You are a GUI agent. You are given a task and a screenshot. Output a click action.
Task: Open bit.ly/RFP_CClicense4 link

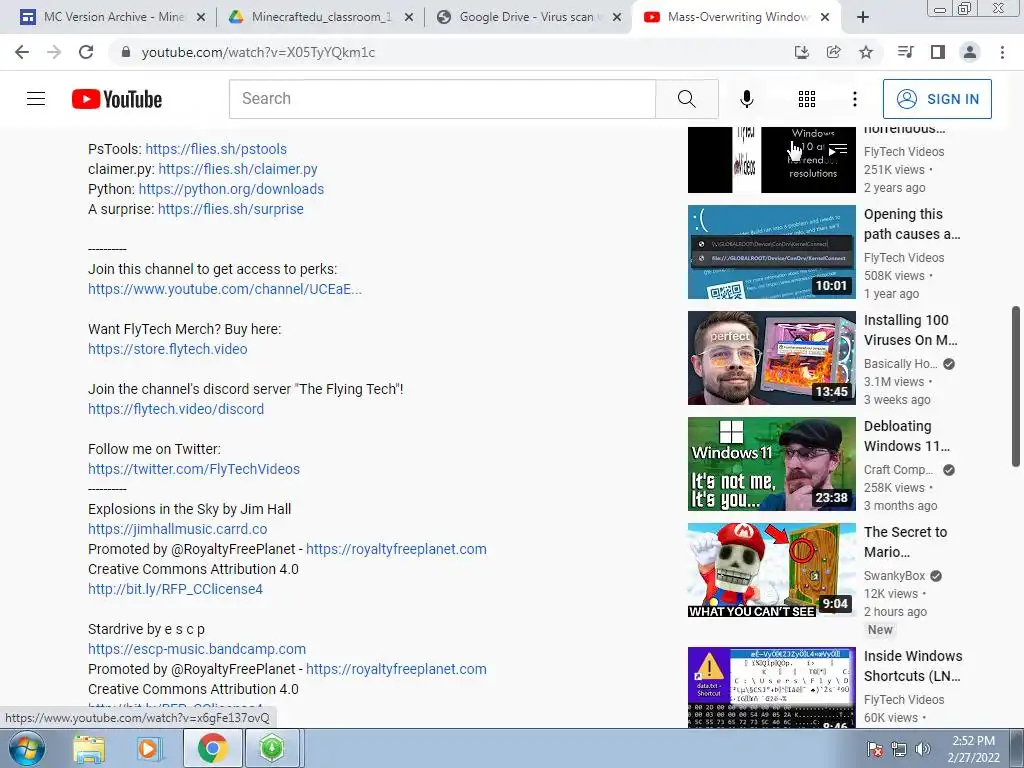pos(176,589)
